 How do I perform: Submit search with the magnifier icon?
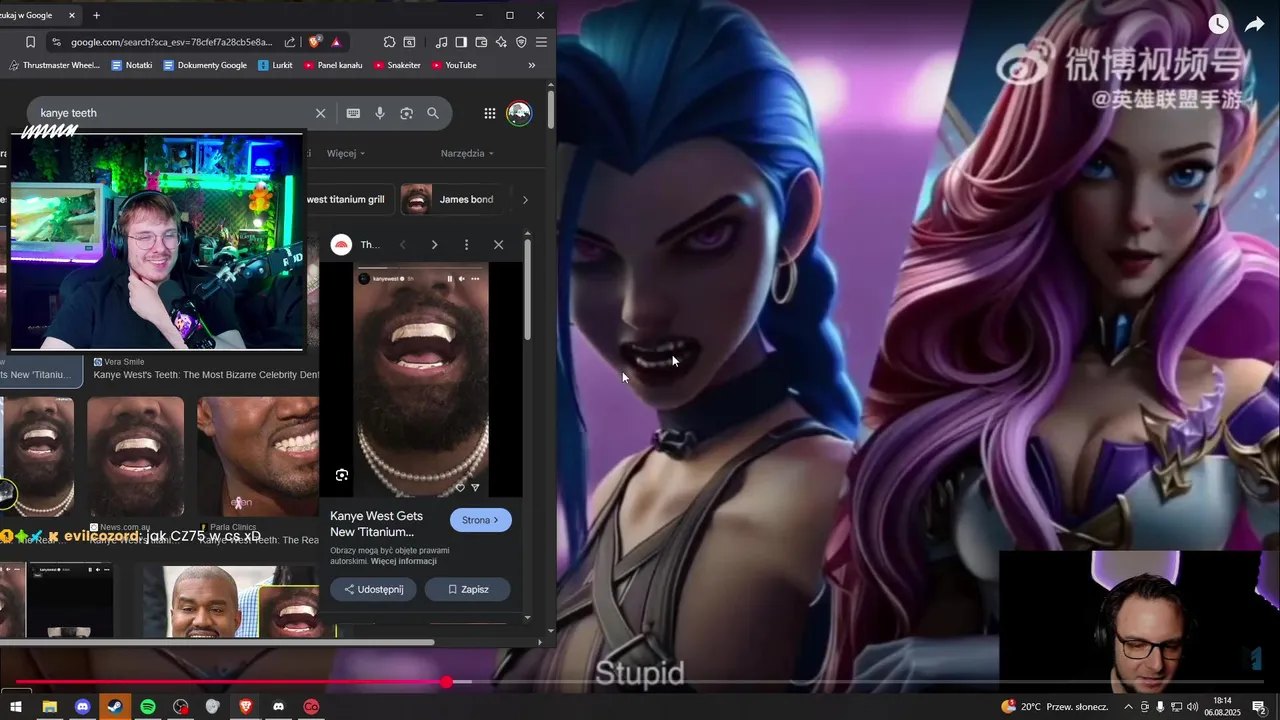click(x=433, y=113)
